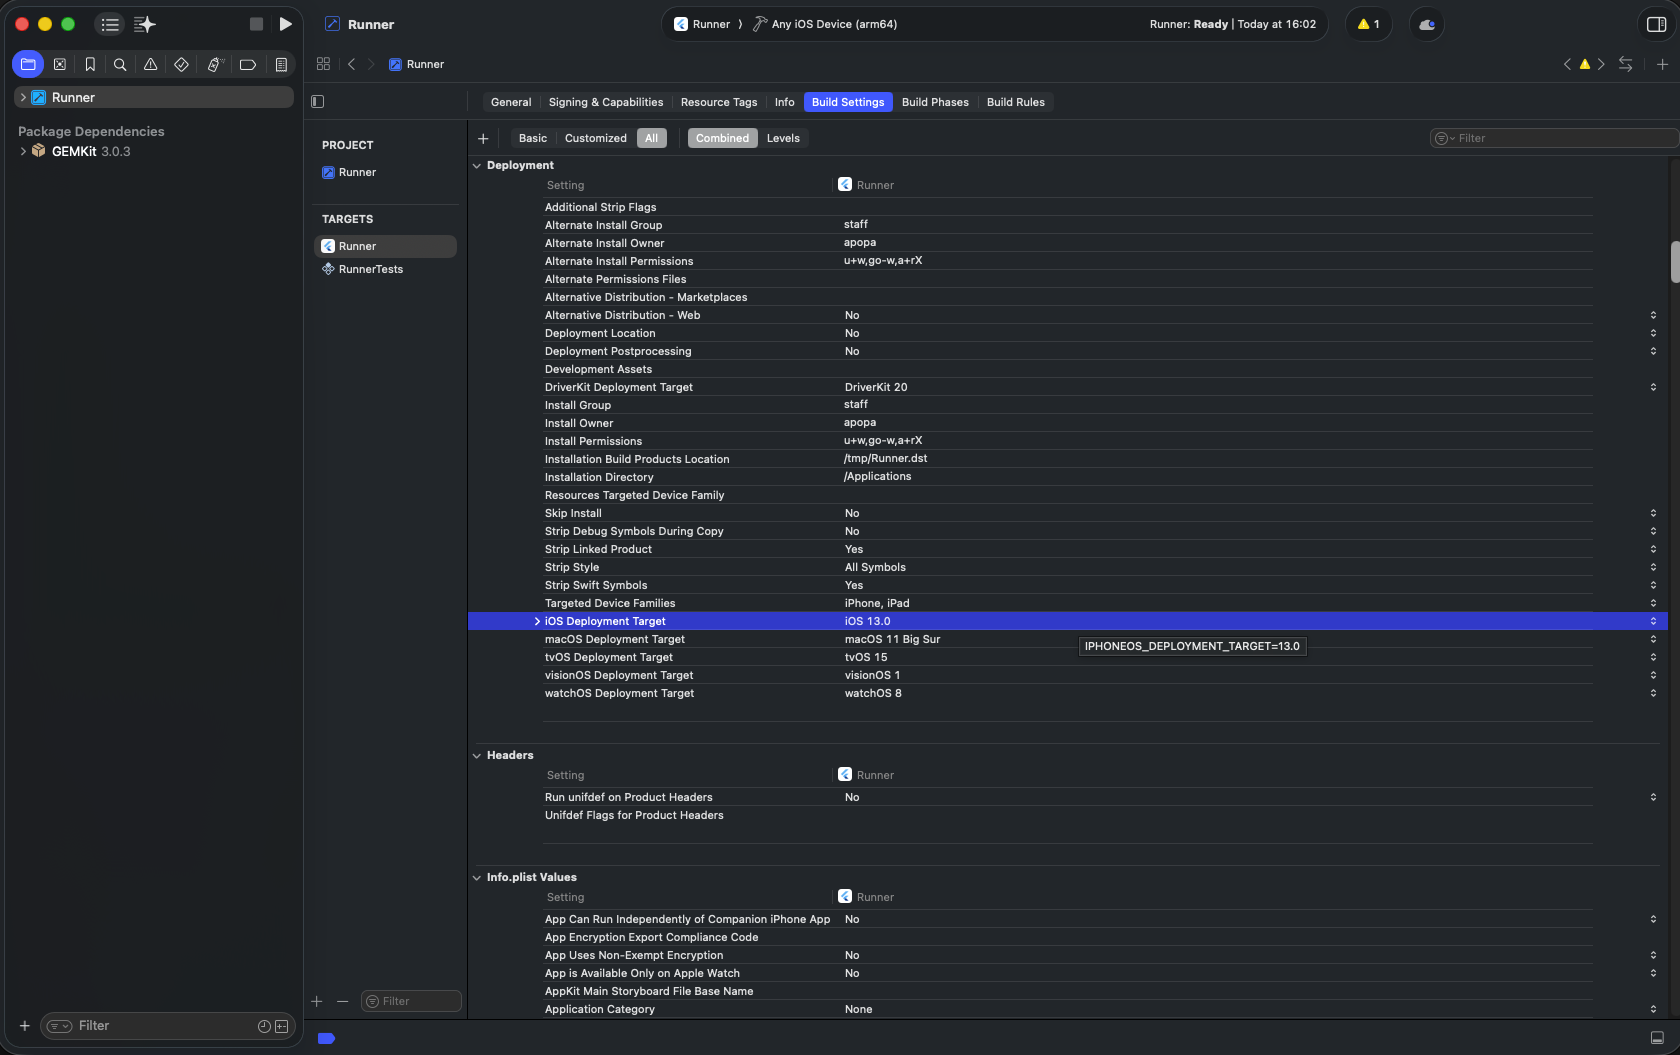This screenshot has height=1055, width=1680.
Task: Collapse the Deployment section
Action: [477, 166]
